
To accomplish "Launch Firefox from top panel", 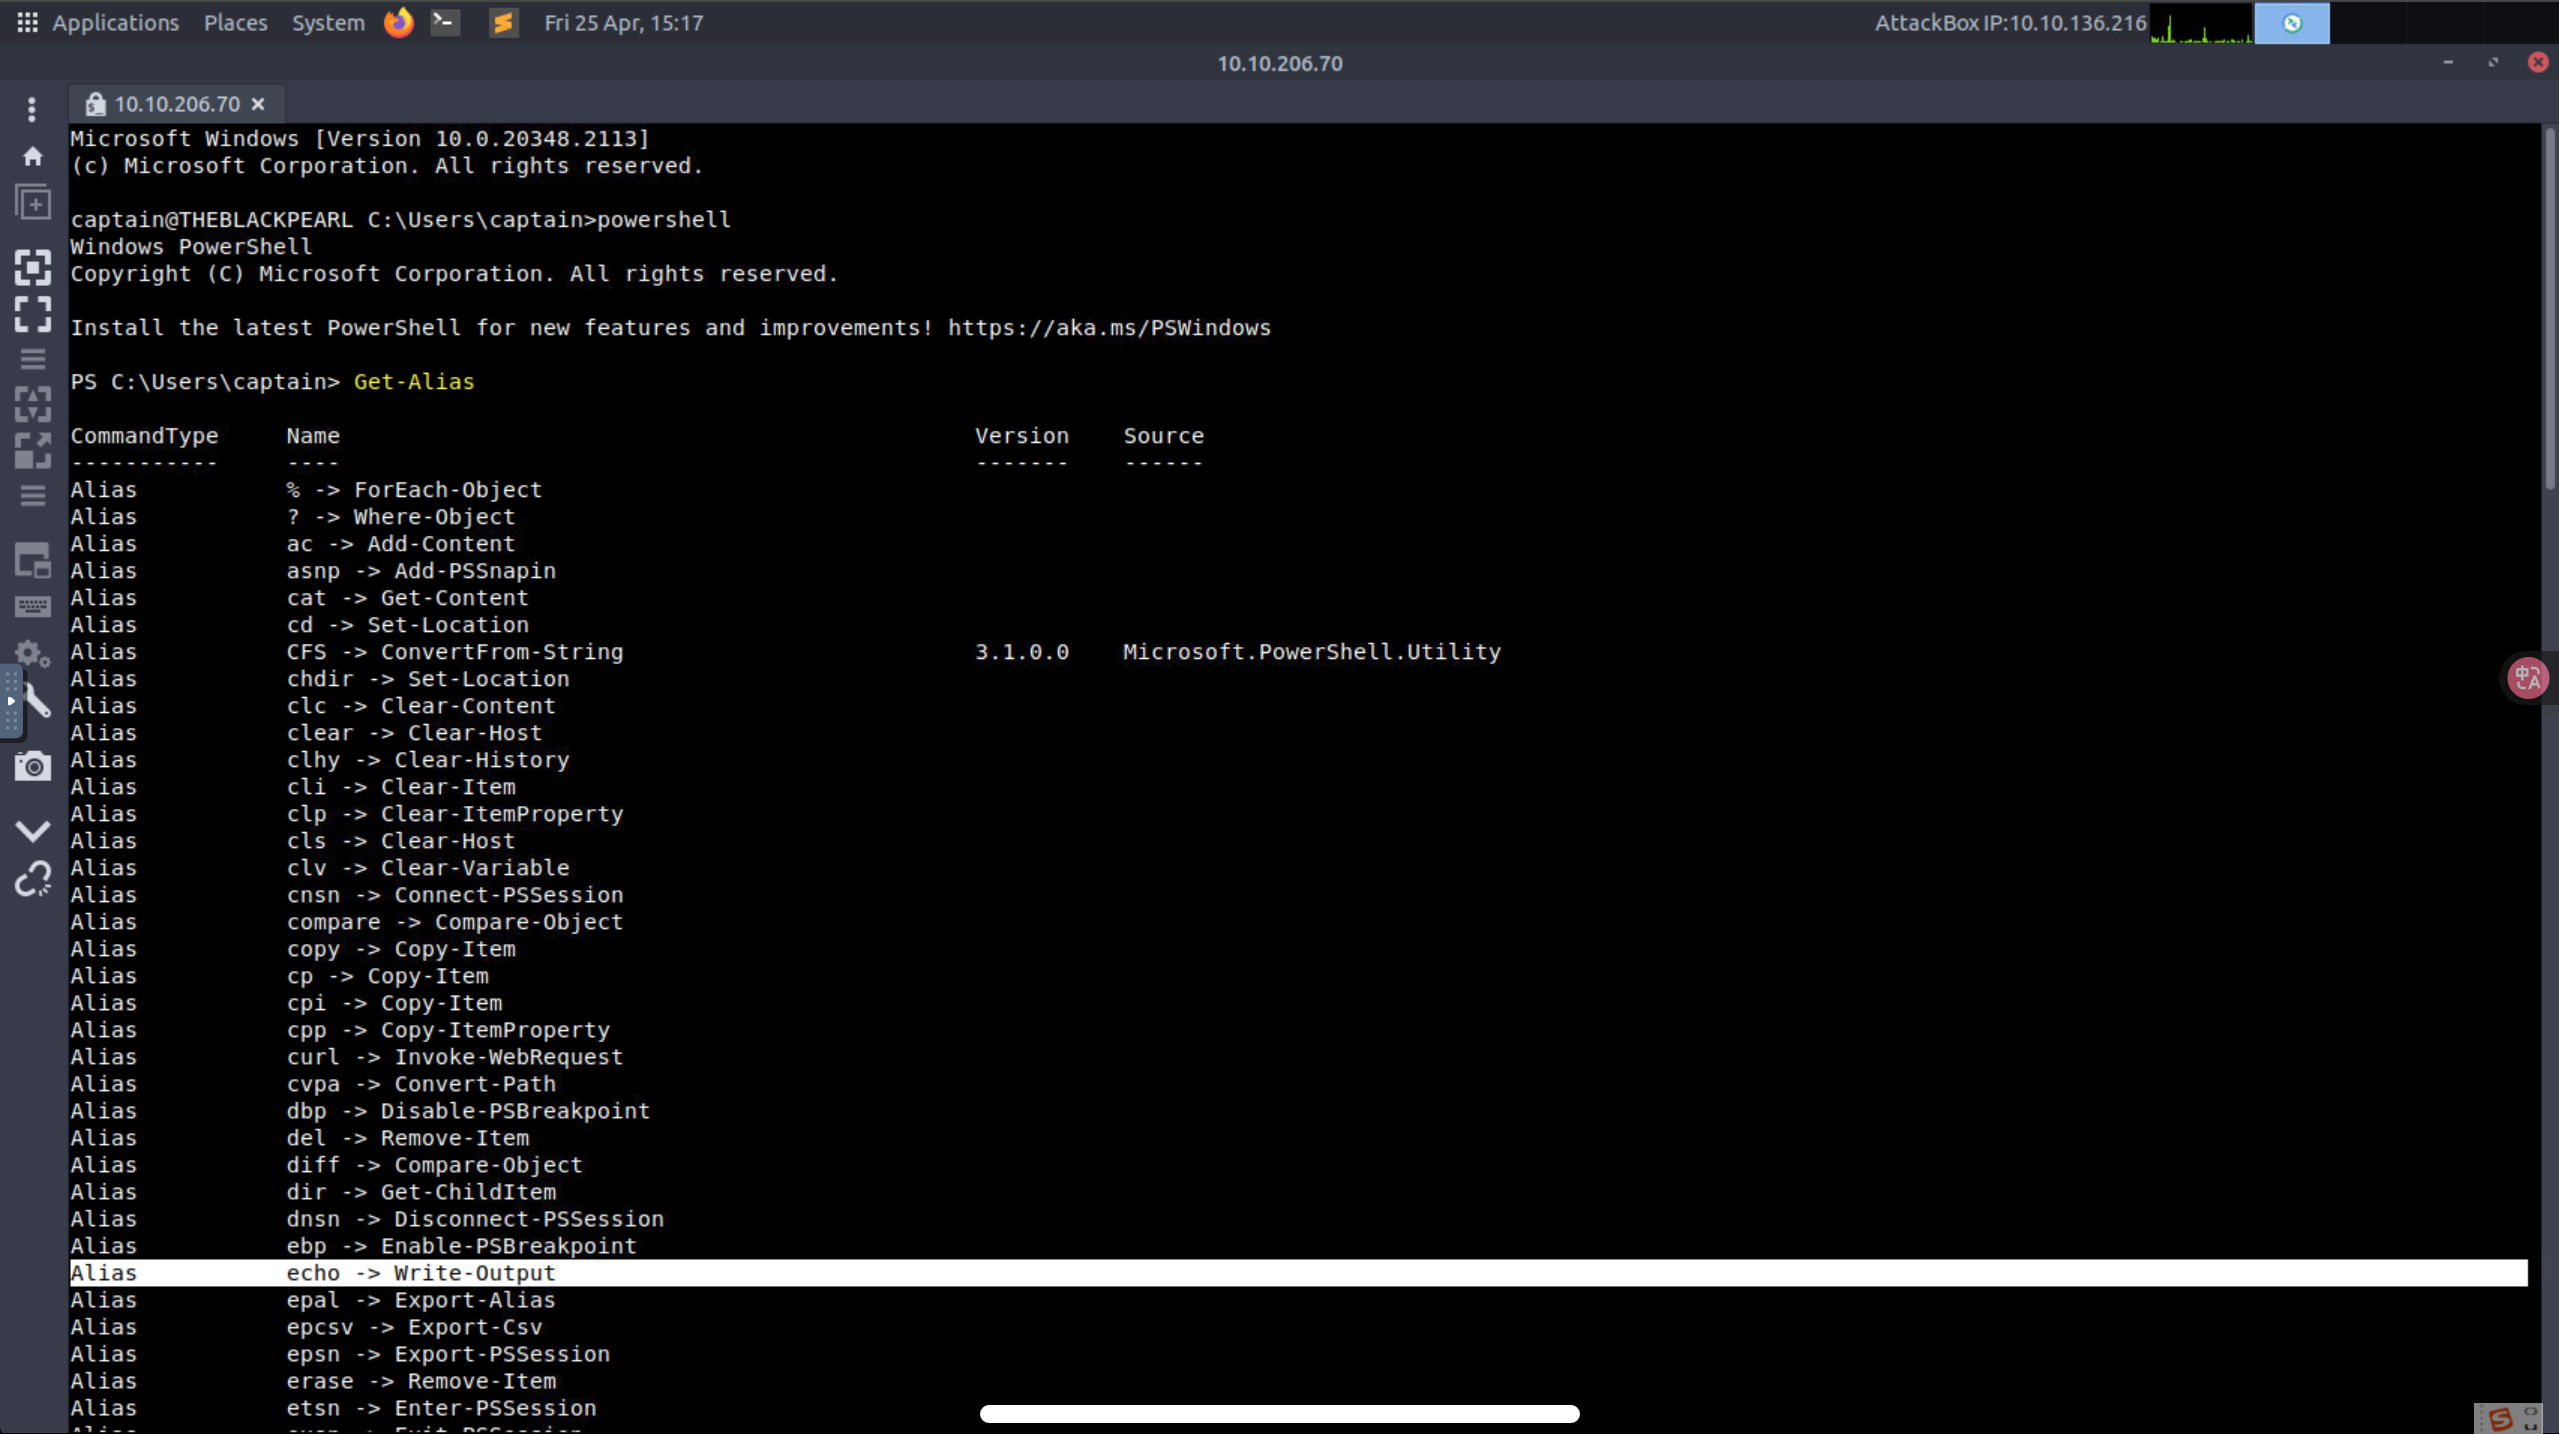I will click(398, 22).
